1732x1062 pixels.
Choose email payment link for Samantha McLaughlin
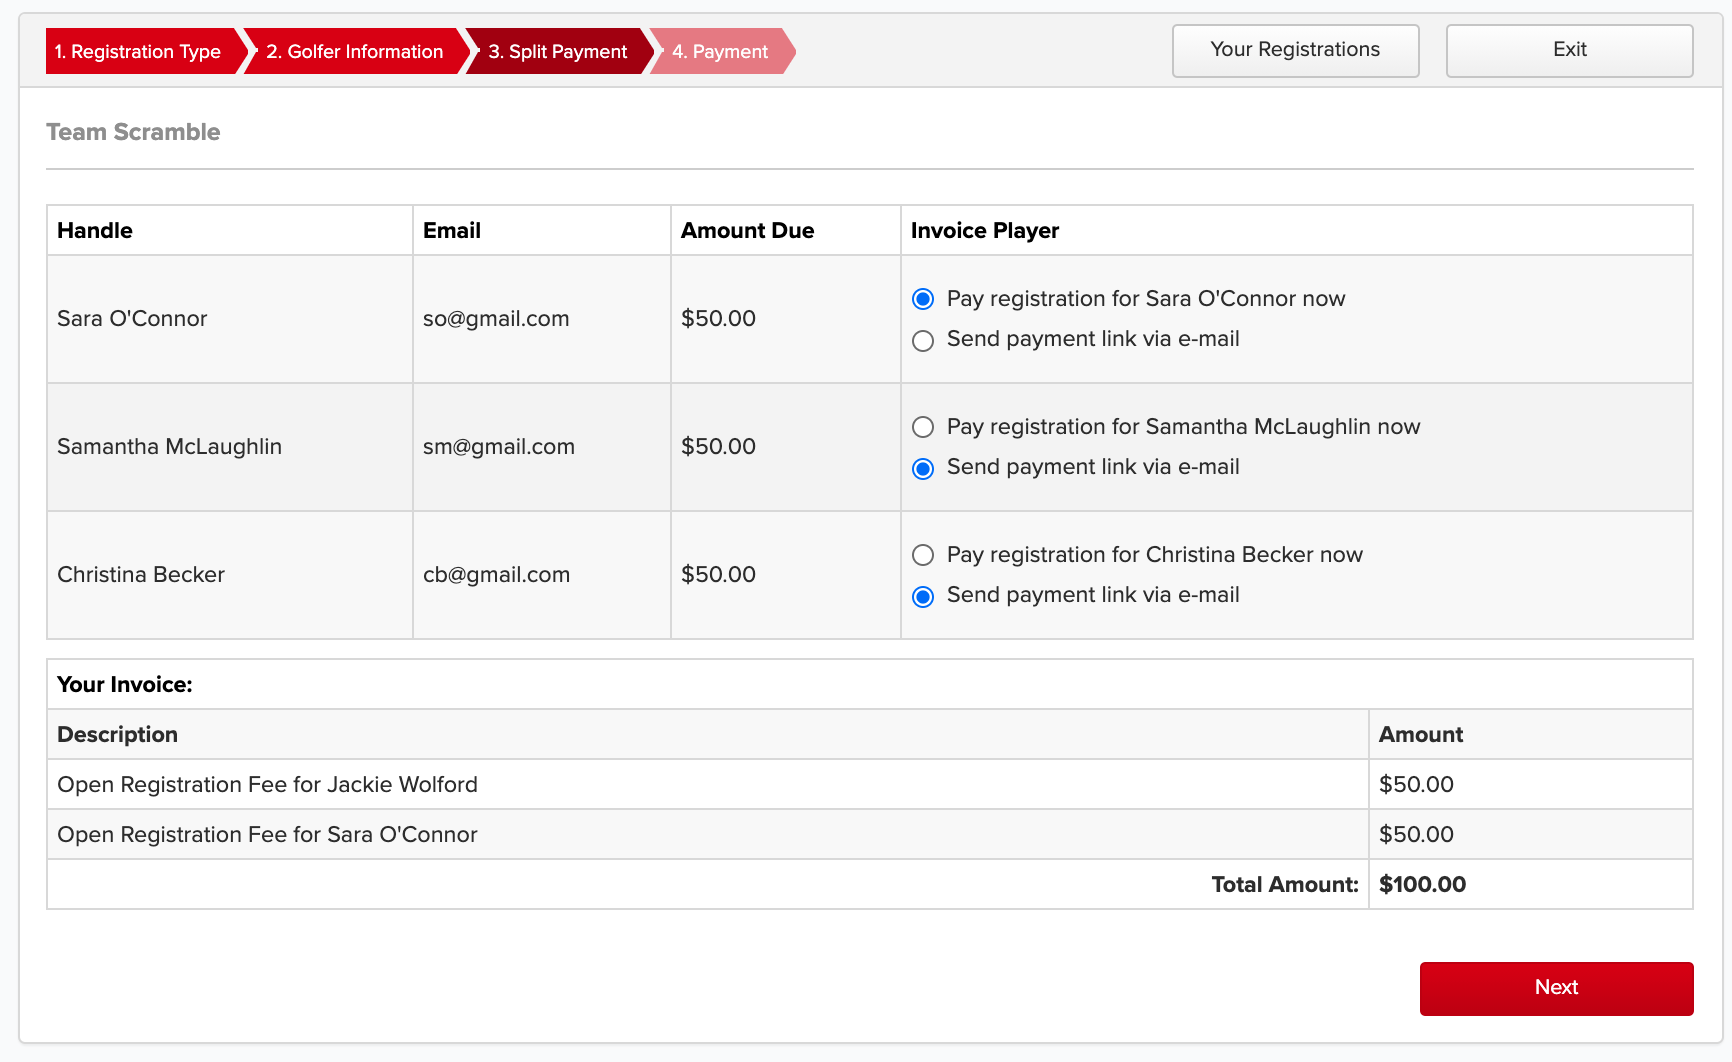[923, 468]
